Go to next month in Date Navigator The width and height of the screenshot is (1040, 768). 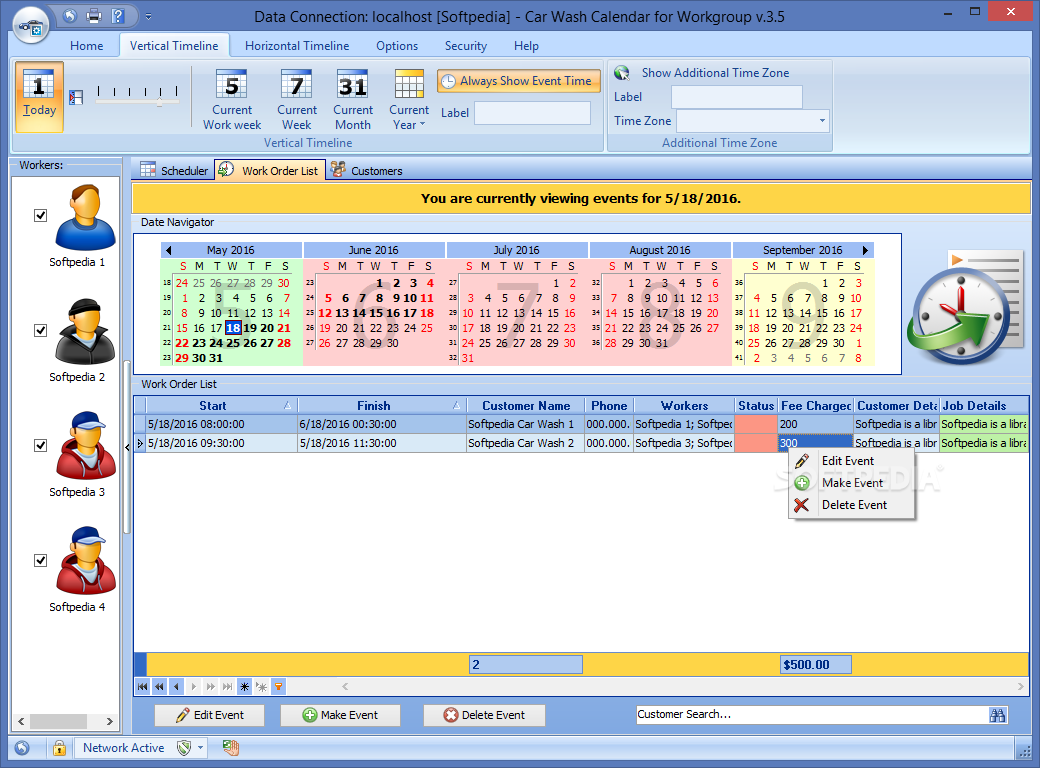pos(865,250)
